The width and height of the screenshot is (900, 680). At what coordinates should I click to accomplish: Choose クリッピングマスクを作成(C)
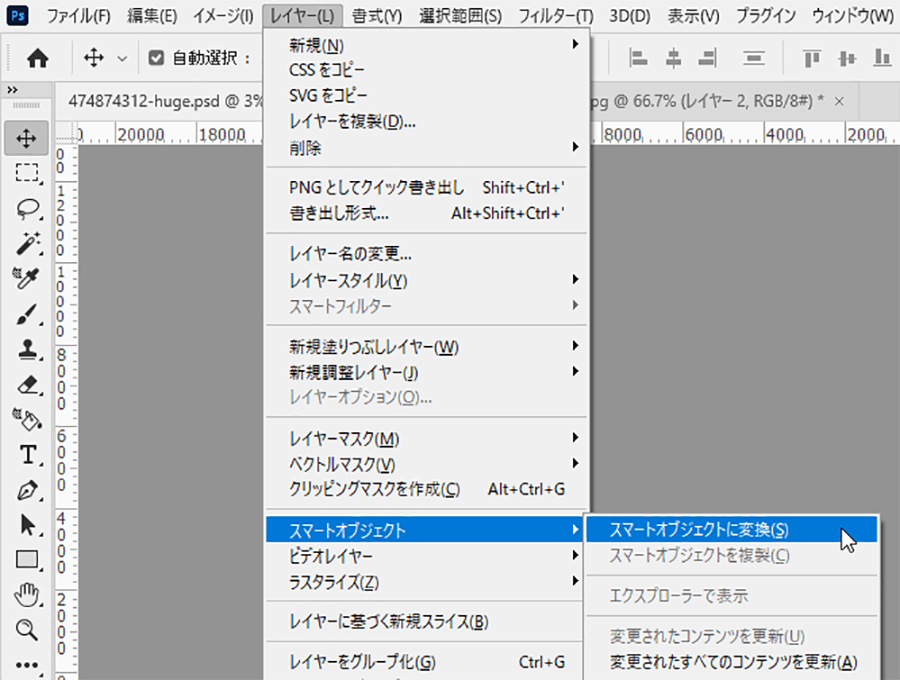(x=425, y=489)
